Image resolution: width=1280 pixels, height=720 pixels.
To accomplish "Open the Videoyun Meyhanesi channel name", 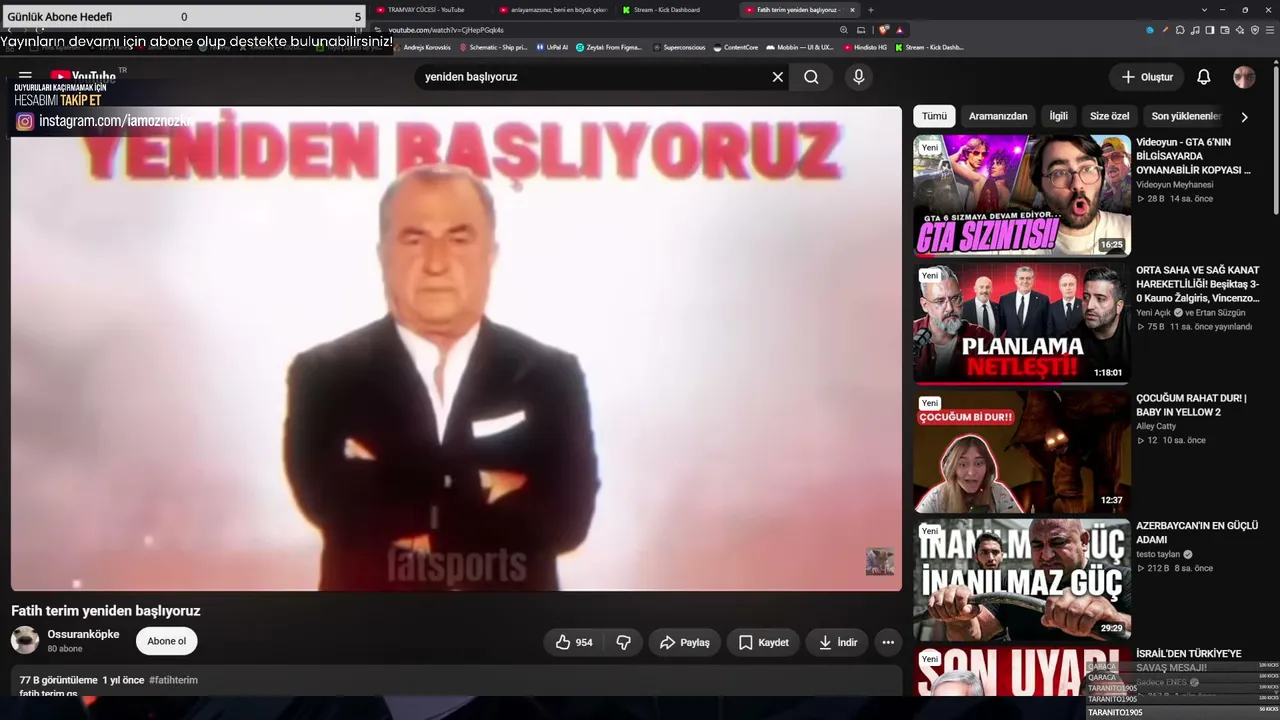I will click(1174, 185).
